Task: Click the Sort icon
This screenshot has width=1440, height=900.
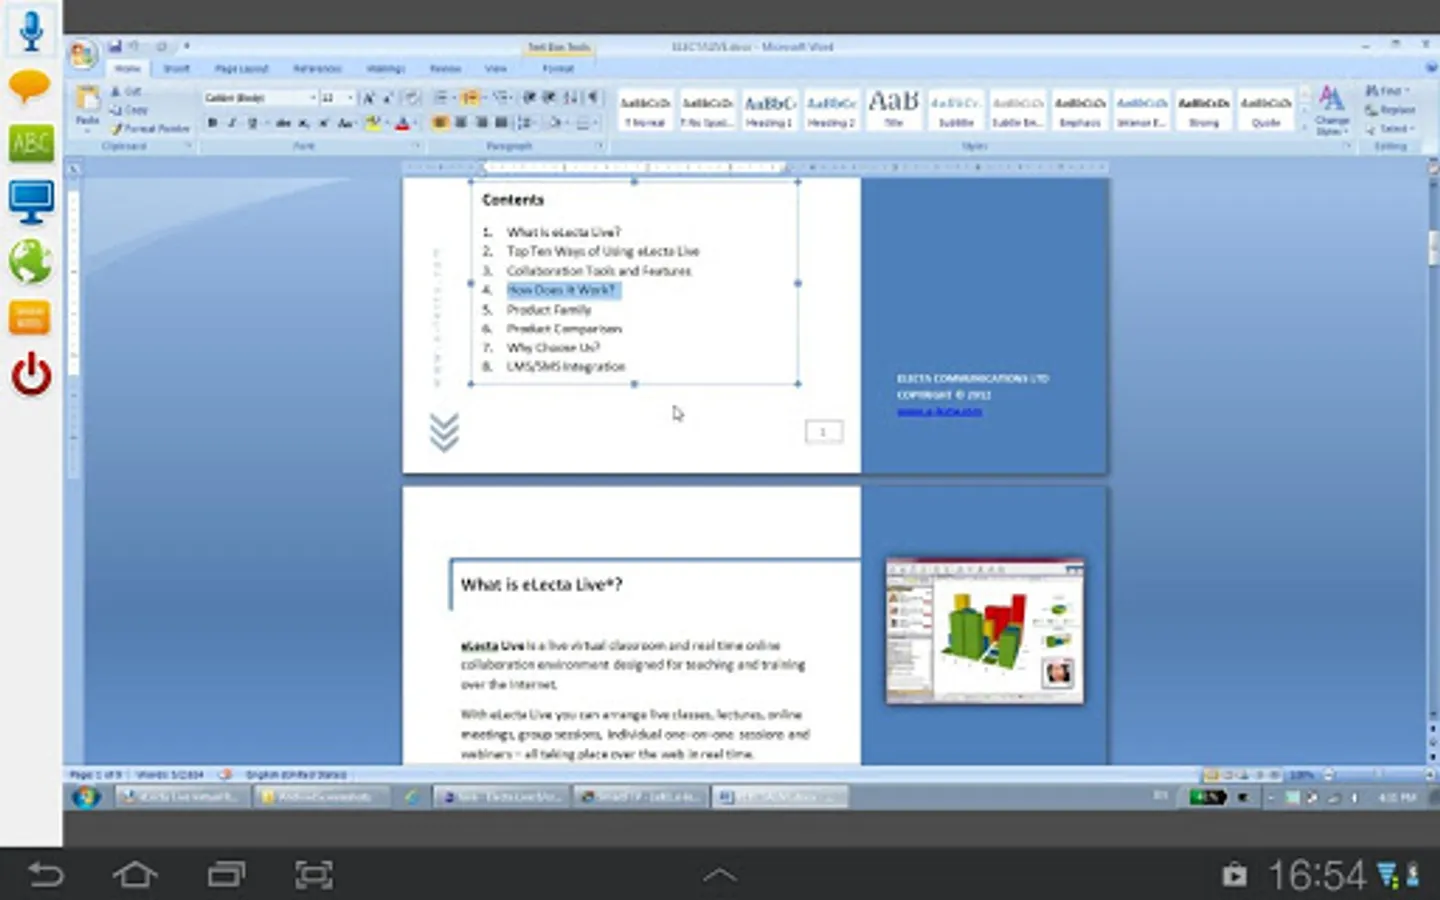Action: (x=571, y=97)
